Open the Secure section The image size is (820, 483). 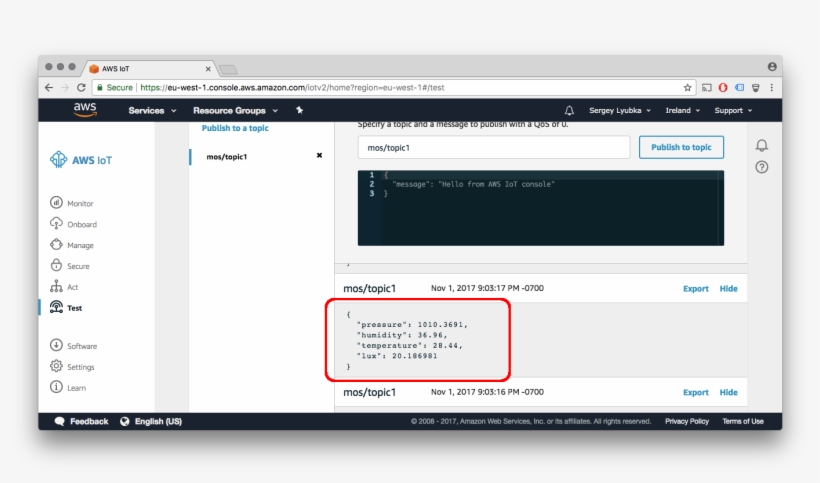click(78, 266)
